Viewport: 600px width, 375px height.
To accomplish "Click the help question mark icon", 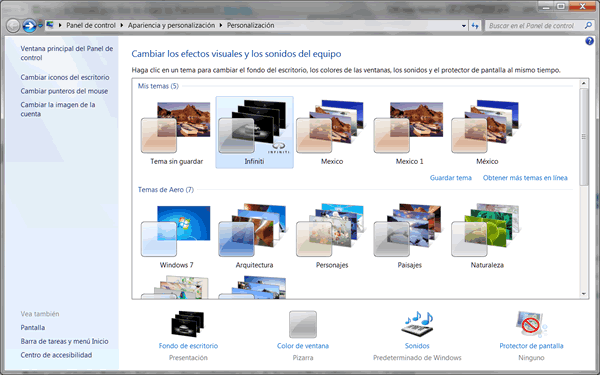I will 589,41.
